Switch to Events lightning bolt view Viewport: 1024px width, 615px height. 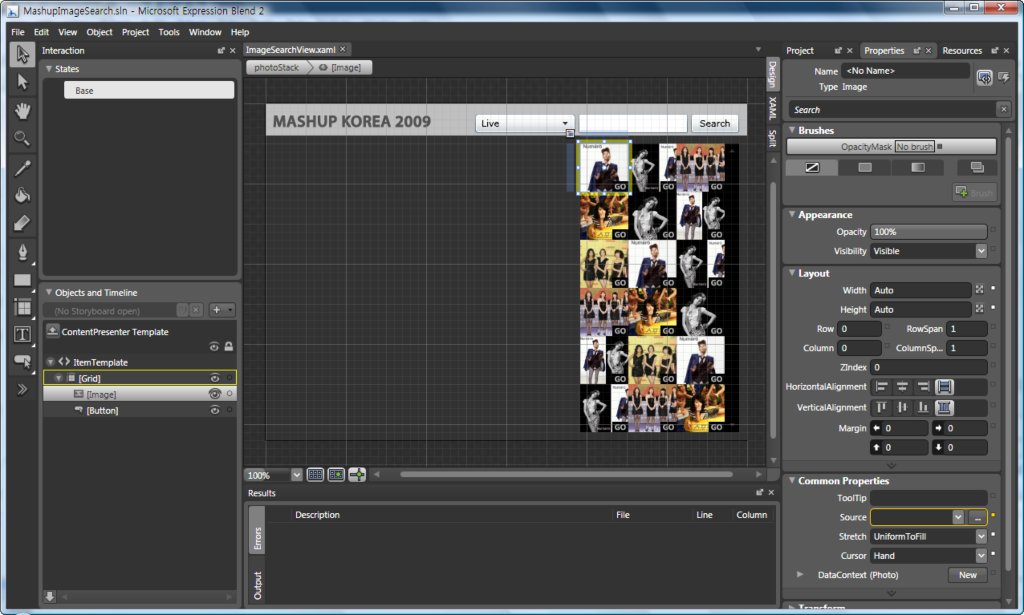tap(1003, 78)
